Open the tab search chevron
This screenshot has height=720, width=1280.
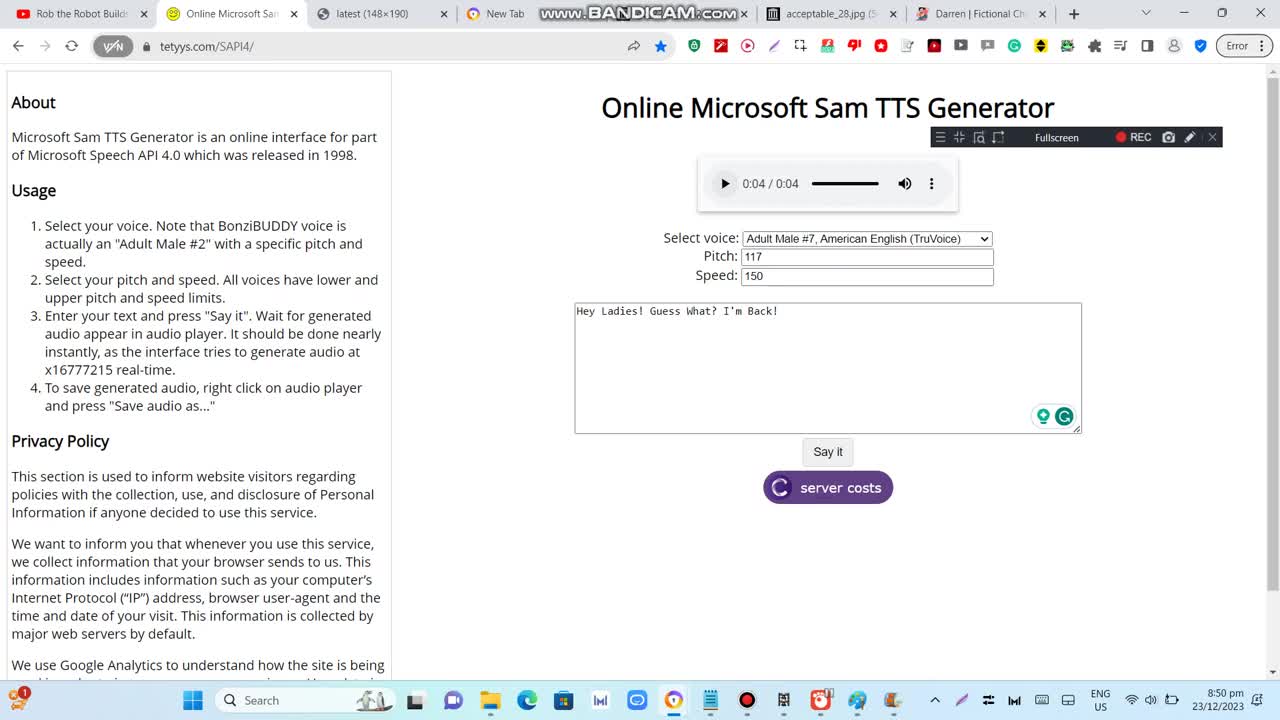pyautogui.click(x=1146, y=14)
